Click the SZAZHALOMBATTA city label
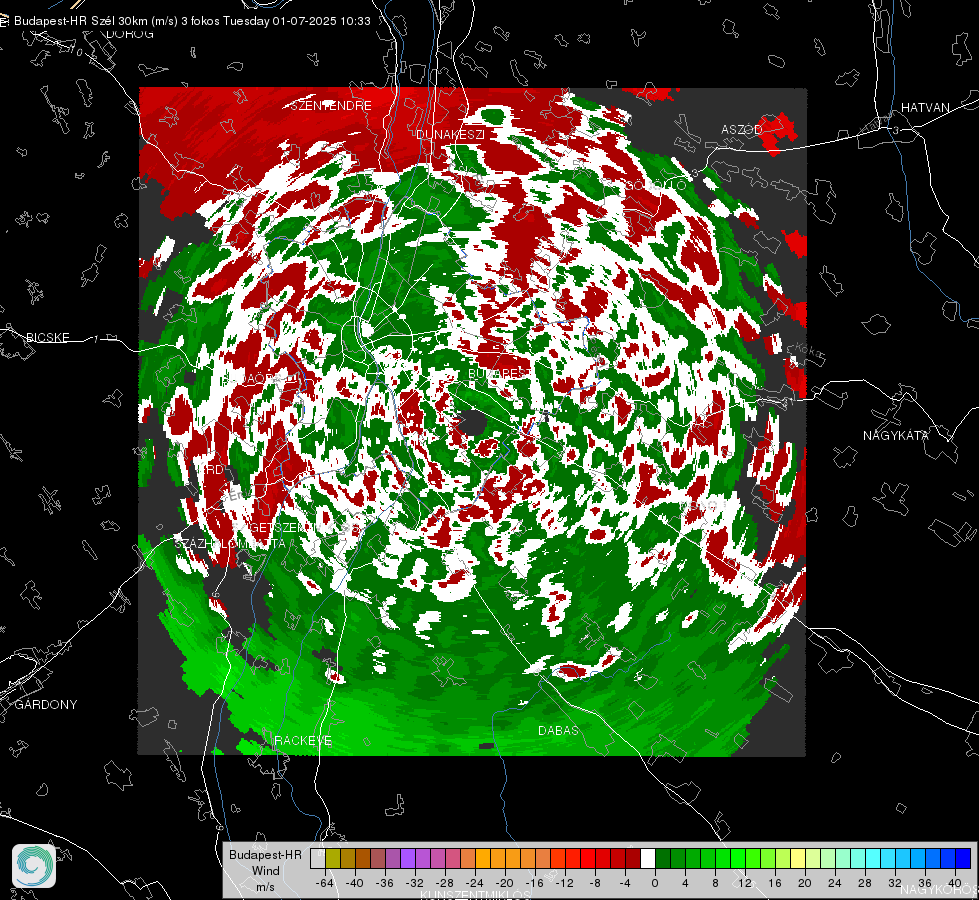979x900 pixels. point(230,543)
